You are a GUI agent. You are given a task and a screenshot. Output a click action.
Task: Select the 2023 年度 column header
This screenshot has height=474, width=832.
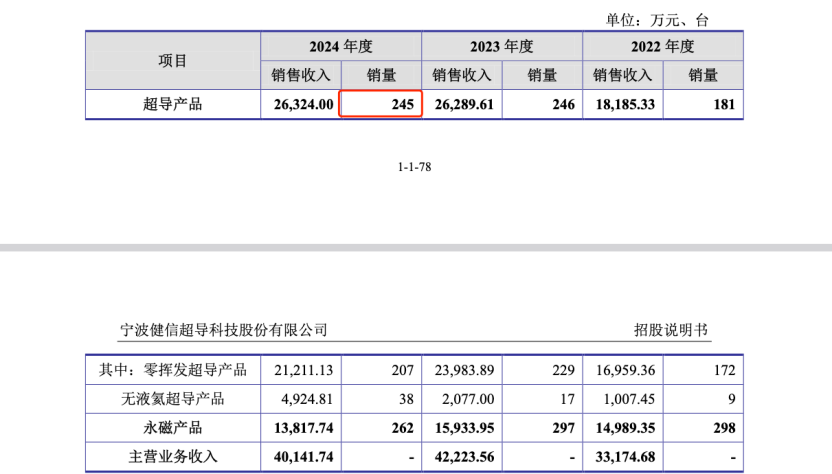[x=501, y=46]
